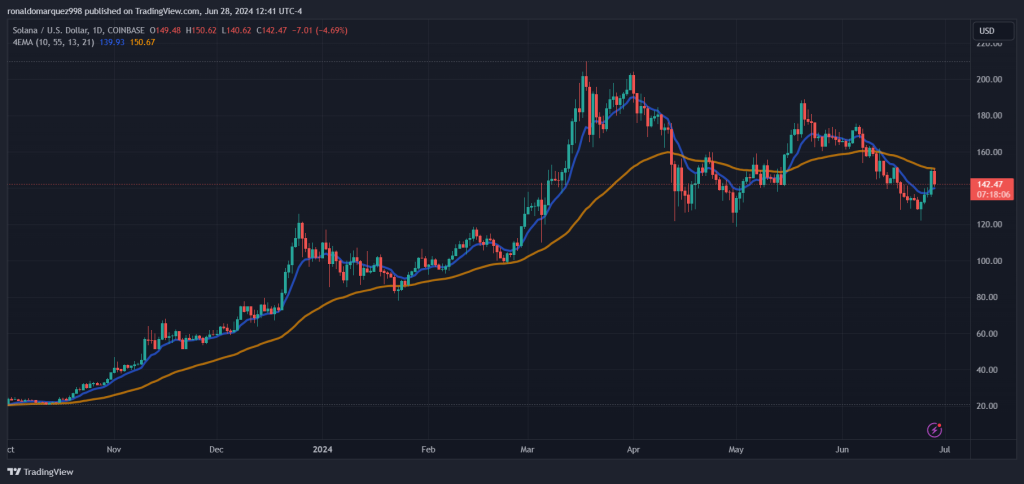Click the Mar label on time axis
The height and width of the screenshot is (484, 1024).
coord(528,450)
